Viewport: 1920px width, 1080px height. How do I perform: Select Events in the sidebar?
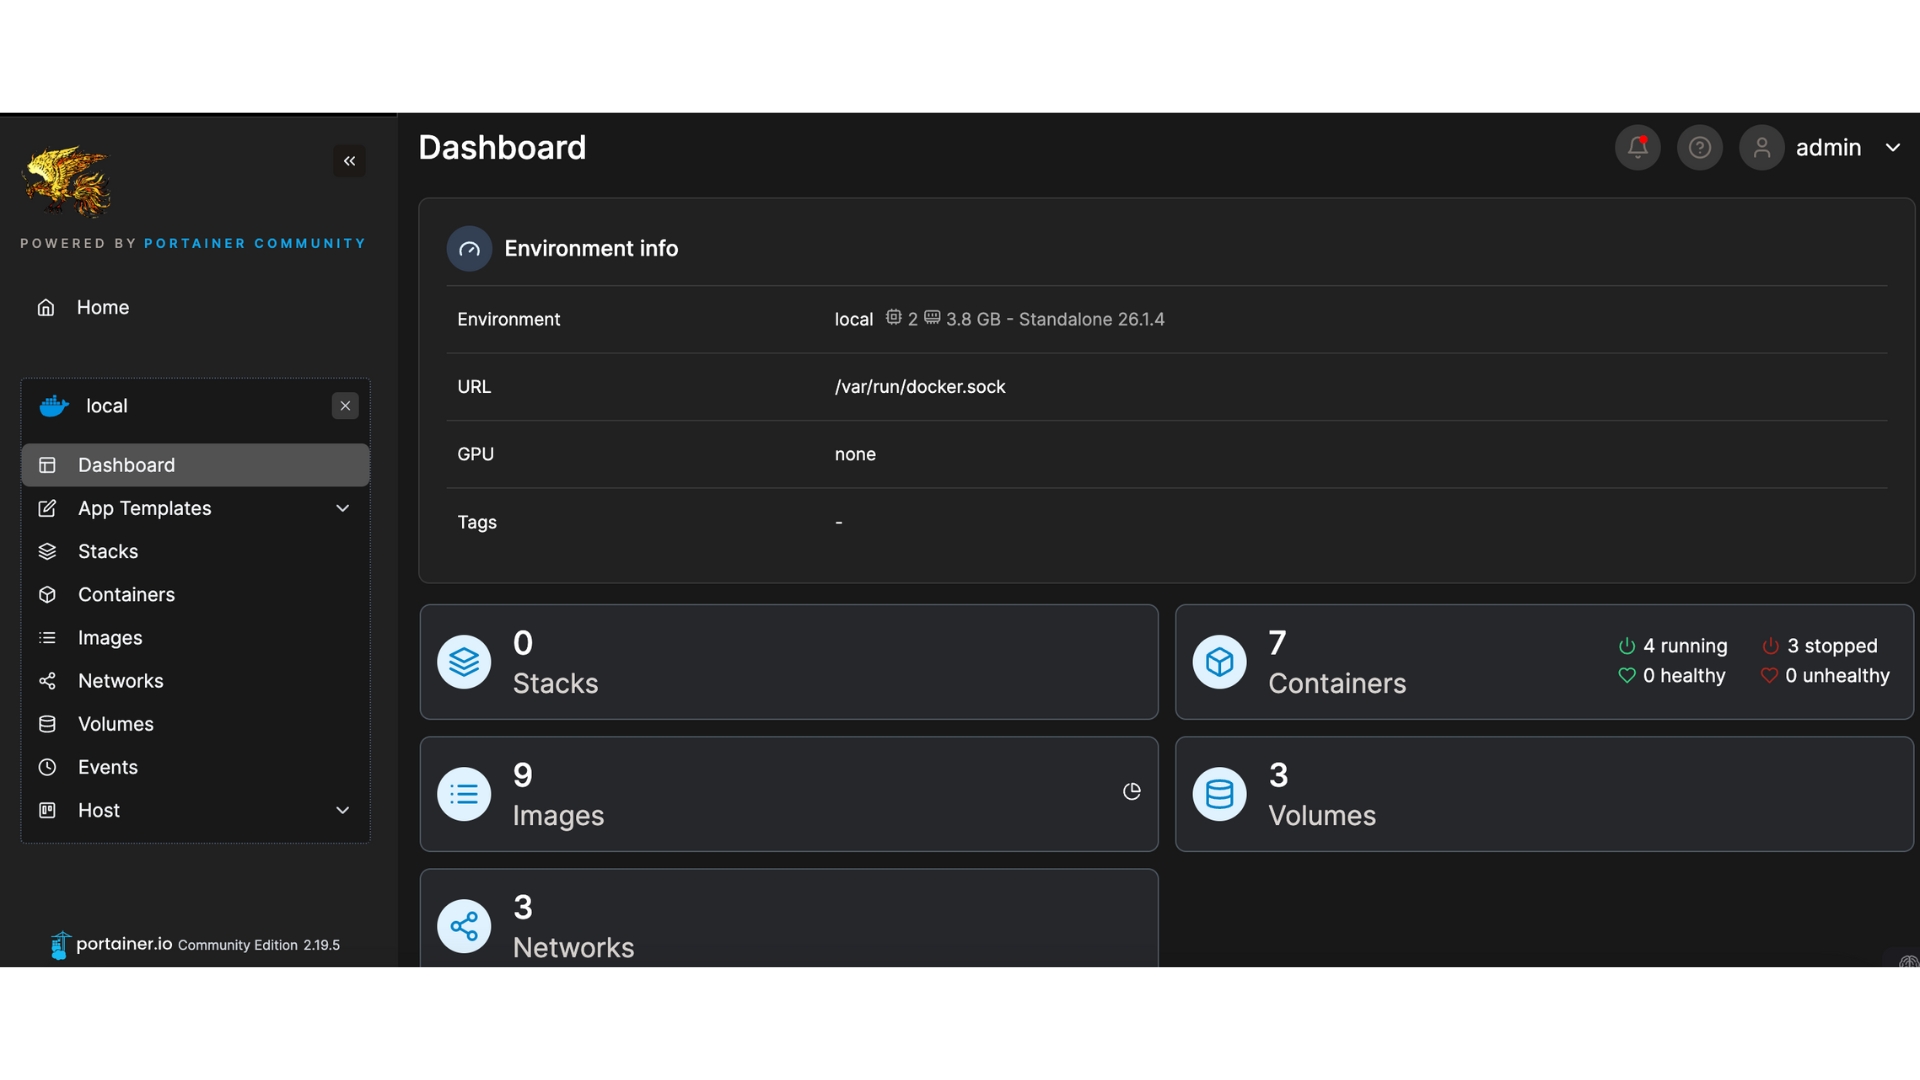[x=108, y=767]
